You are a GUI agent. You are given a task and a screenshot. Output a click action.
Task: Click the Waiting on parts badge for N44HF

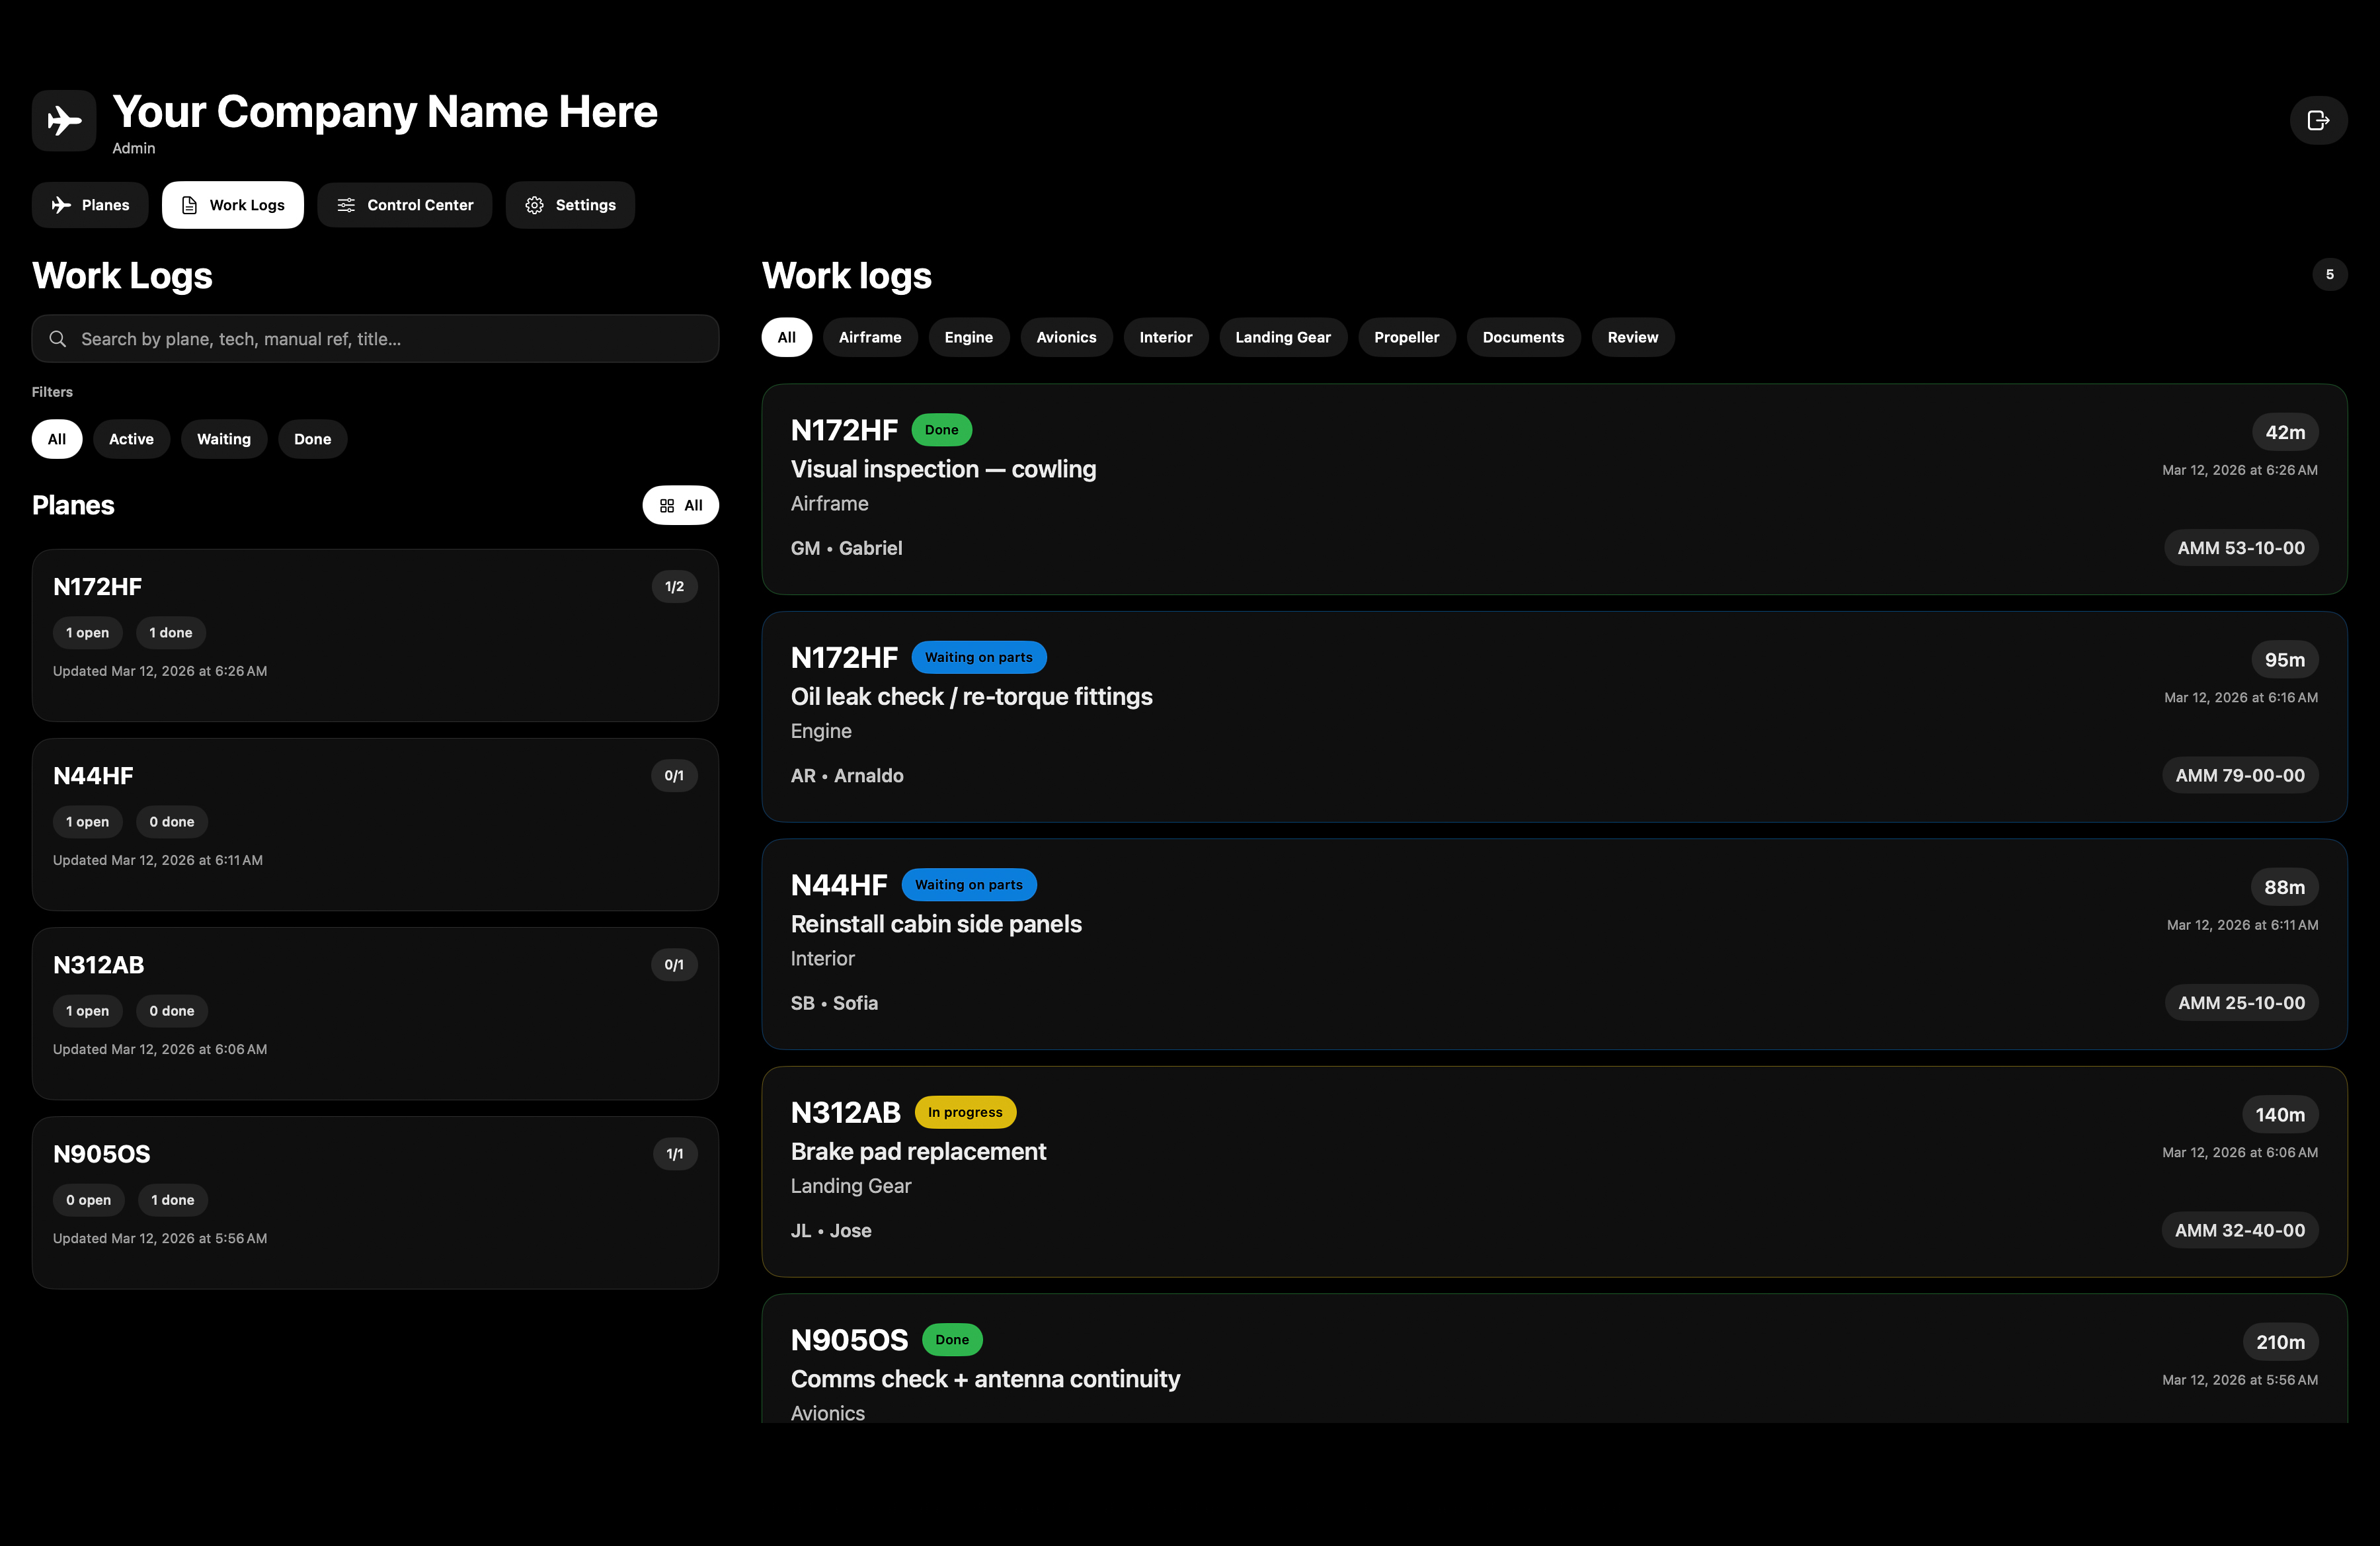pyautogui.click(x=968, y=884)
